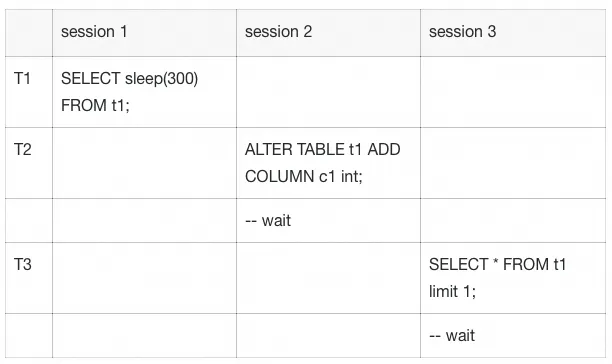Click empty session 2 cell in last row
Viewport: 612px width, 364px height.
click(328, 336)
